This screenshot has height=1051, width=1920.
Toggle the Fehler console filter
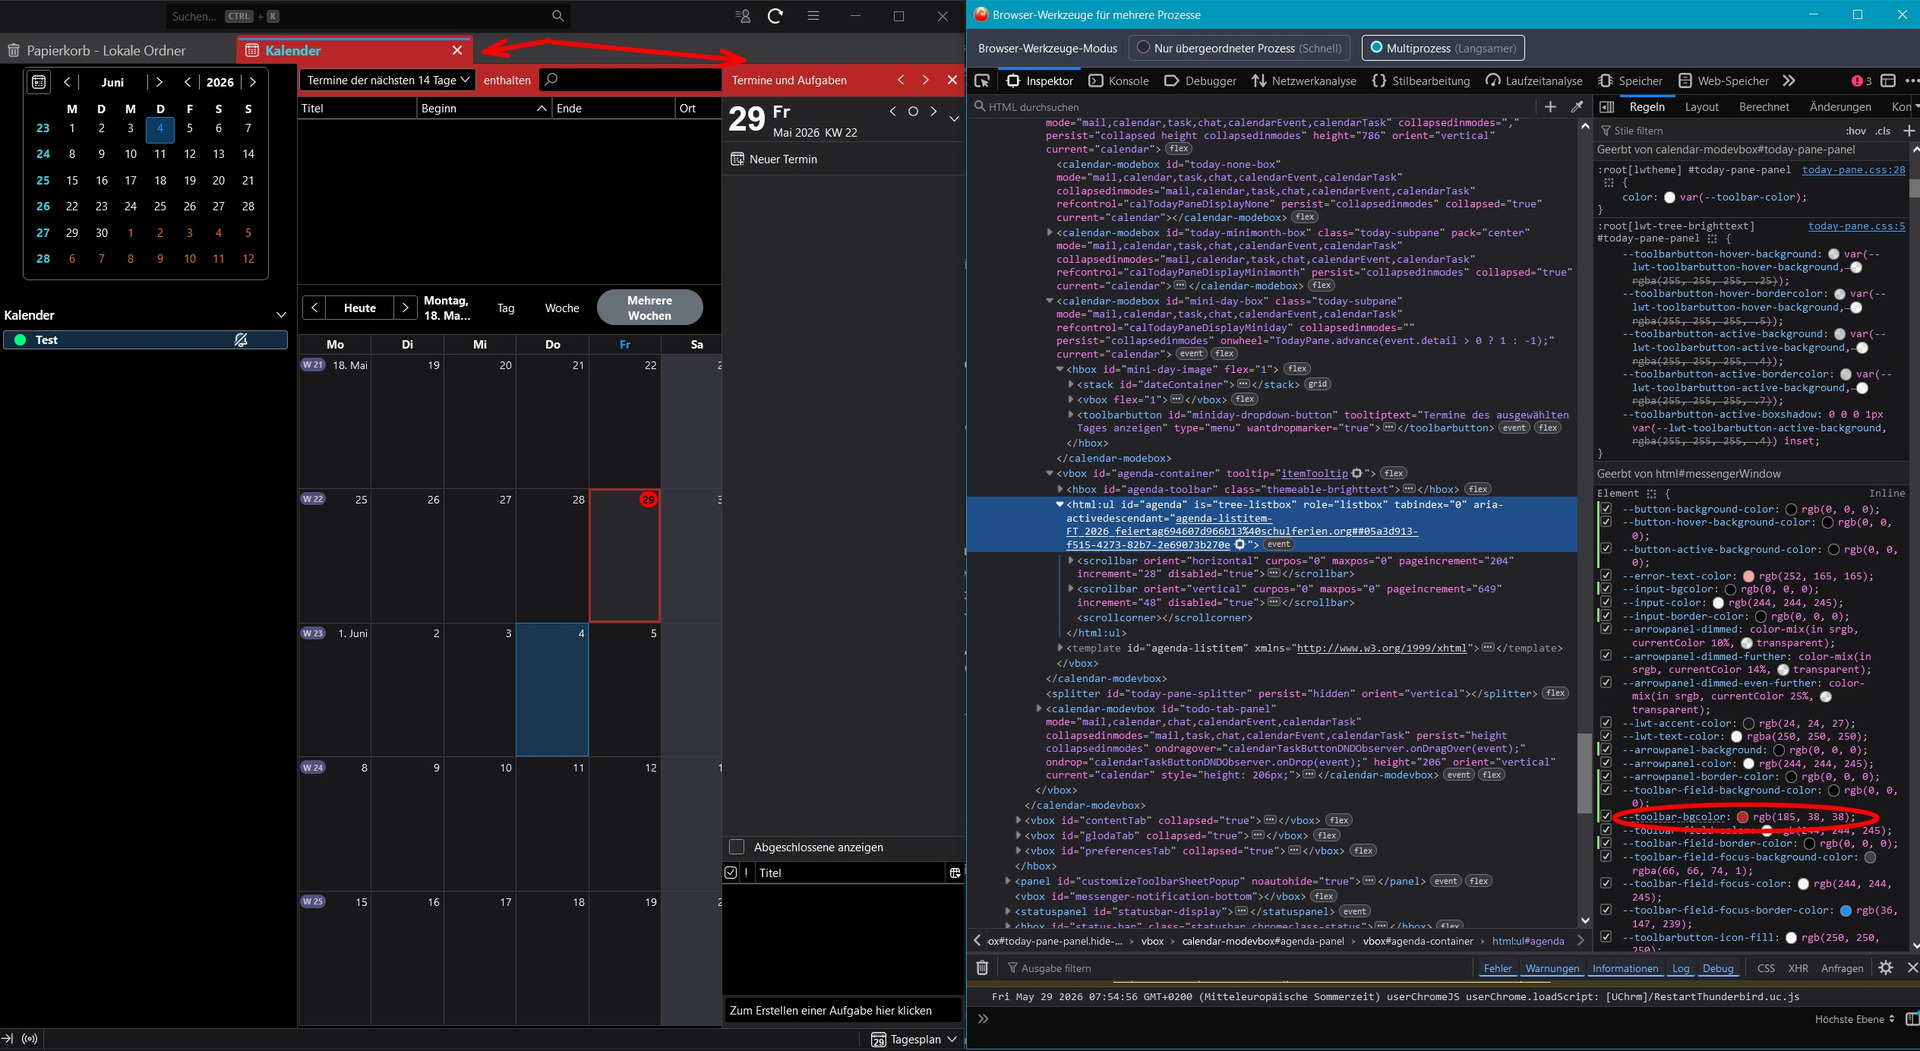tap(1497, 968)
